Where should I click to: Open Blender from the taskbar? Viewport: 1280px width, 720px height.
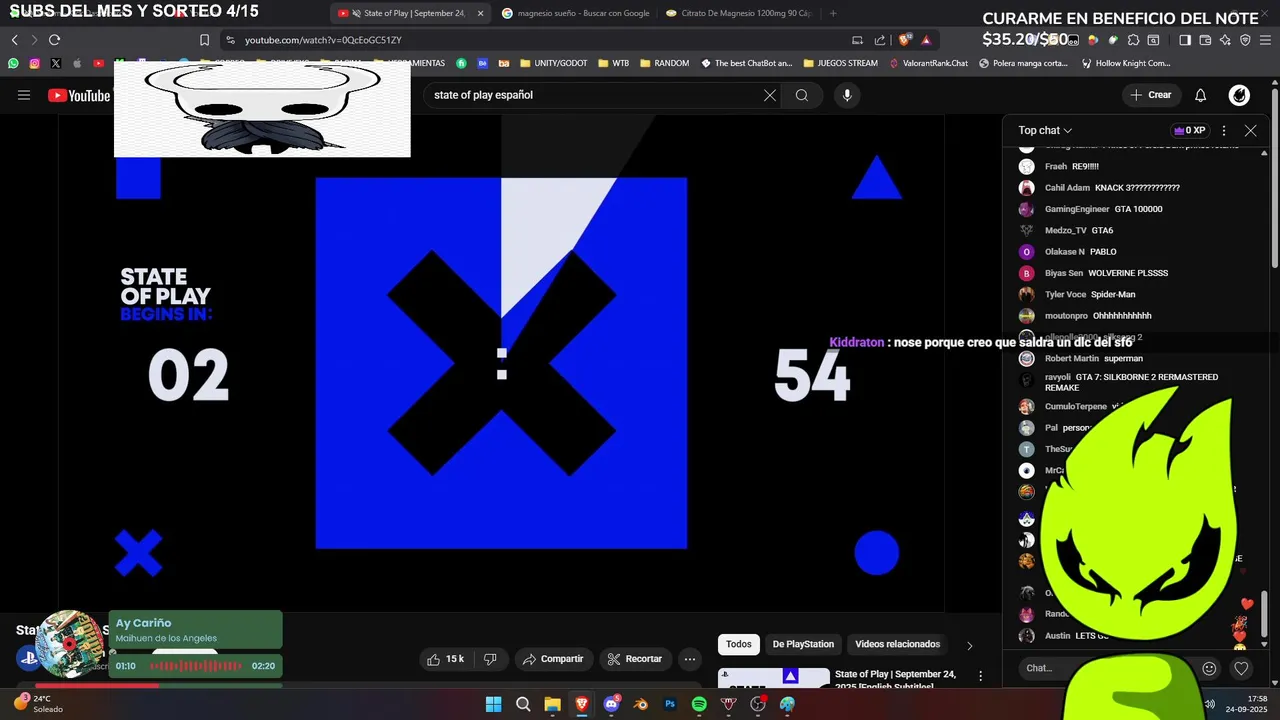[x=641, y=704]
